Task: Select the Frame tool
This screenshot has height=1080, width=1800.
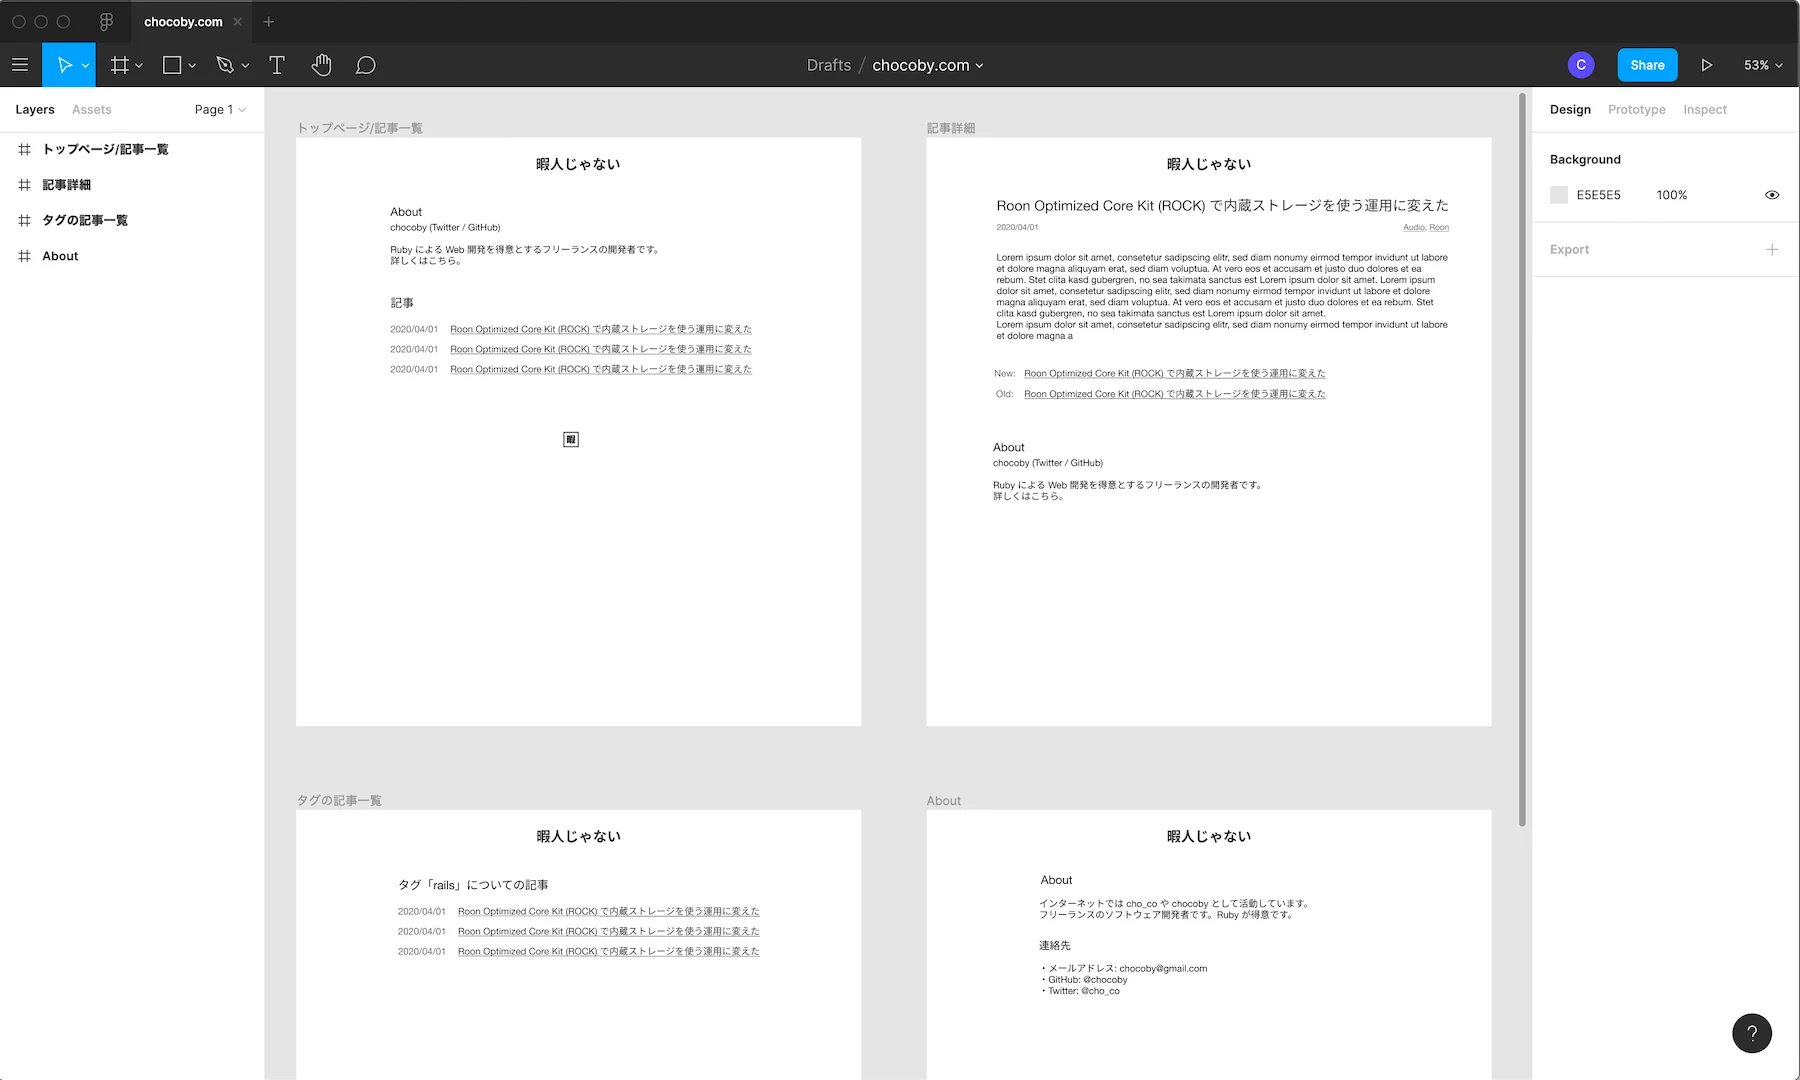Action: tap(120, 65)
